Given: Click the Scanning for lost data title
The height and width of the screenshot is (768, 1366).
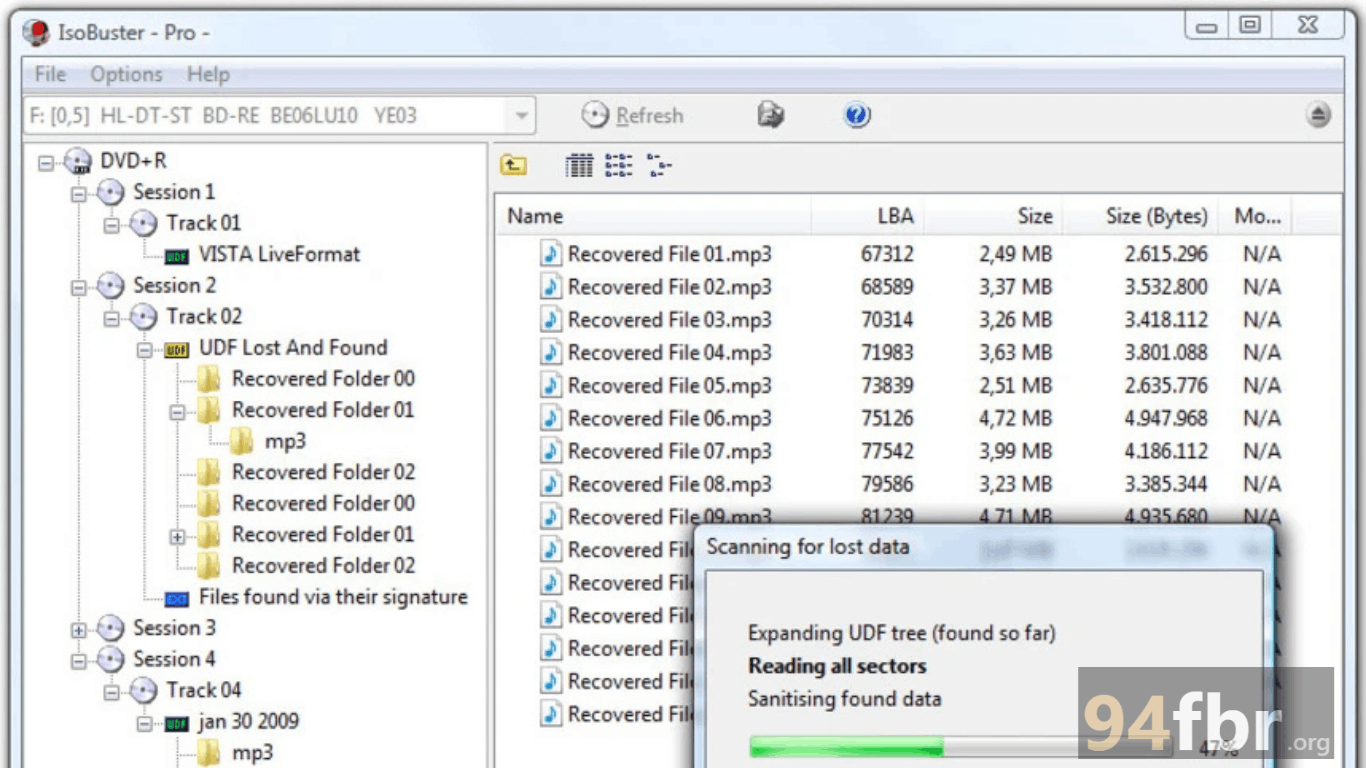Looking at the screenshot, I should point(808,546).
